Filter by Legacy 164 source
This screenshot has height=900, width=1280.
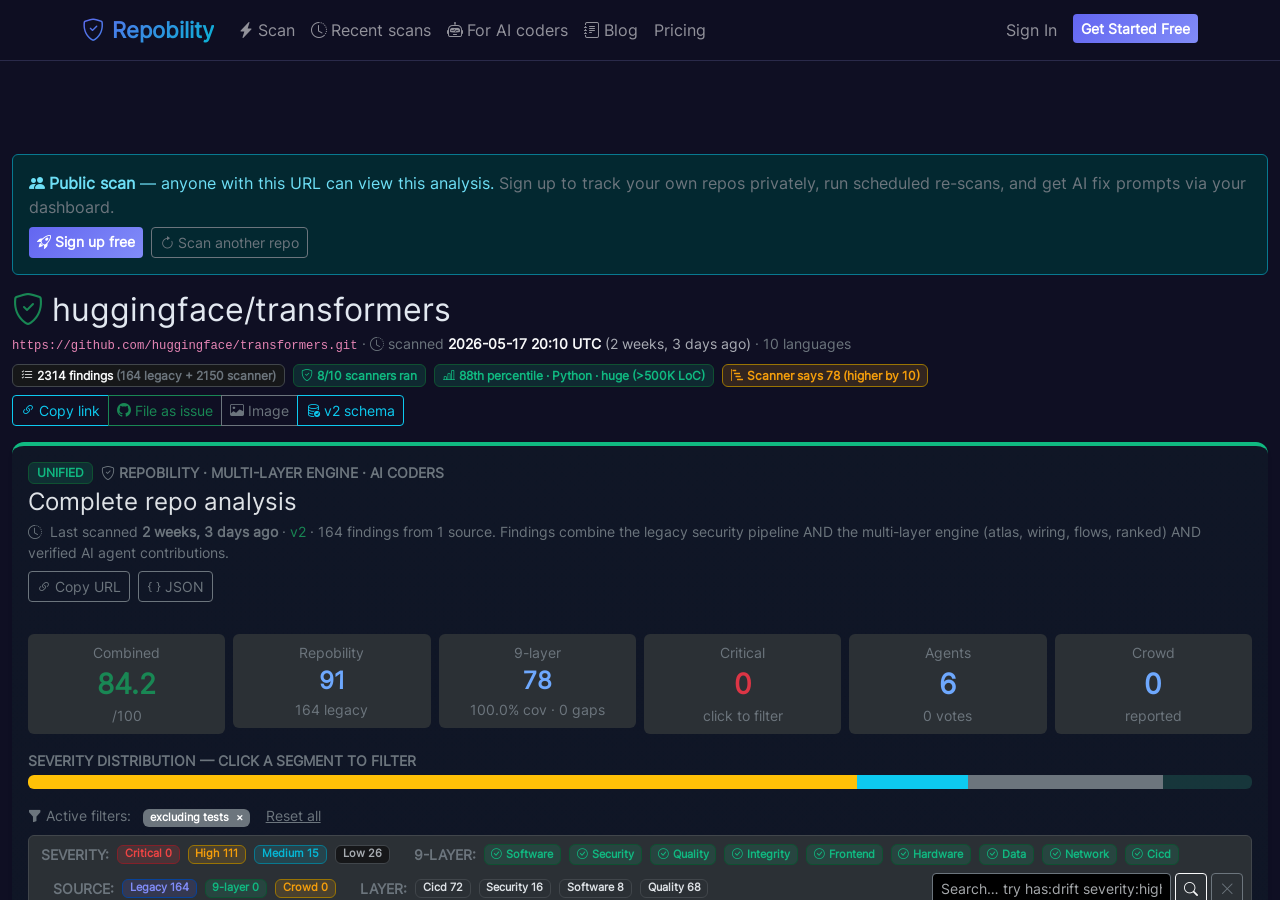click(160, 888)
